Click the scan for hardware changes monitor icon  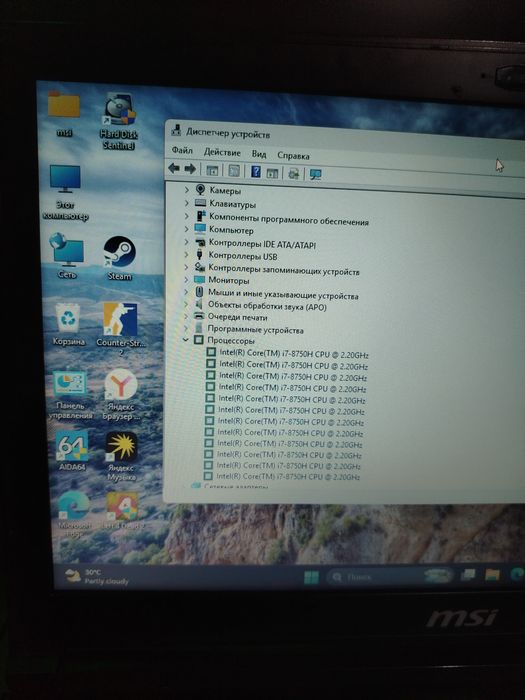(316, 174)
